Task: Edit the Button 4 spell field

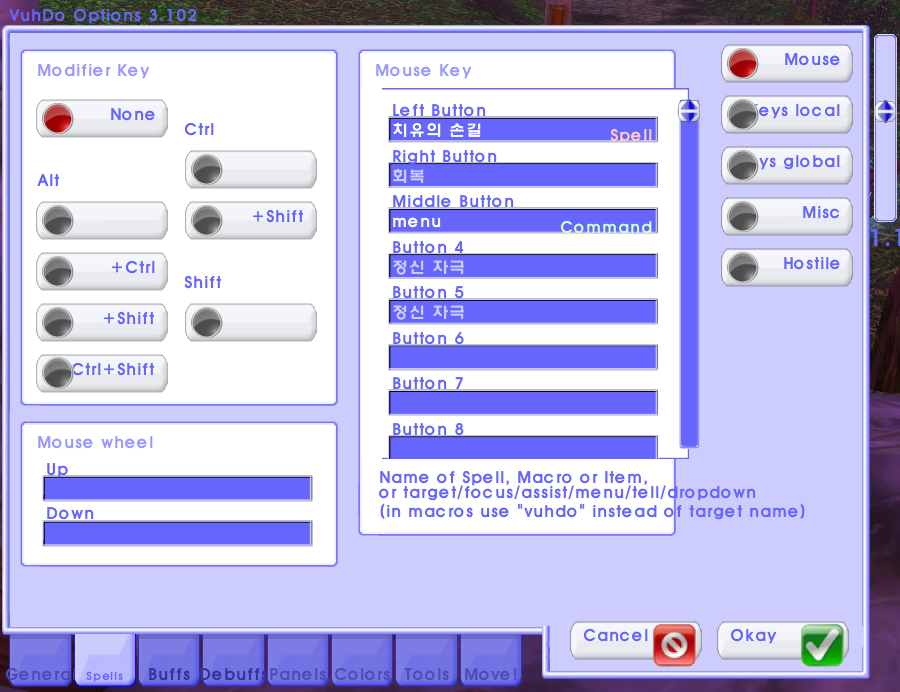Action: 523,266
